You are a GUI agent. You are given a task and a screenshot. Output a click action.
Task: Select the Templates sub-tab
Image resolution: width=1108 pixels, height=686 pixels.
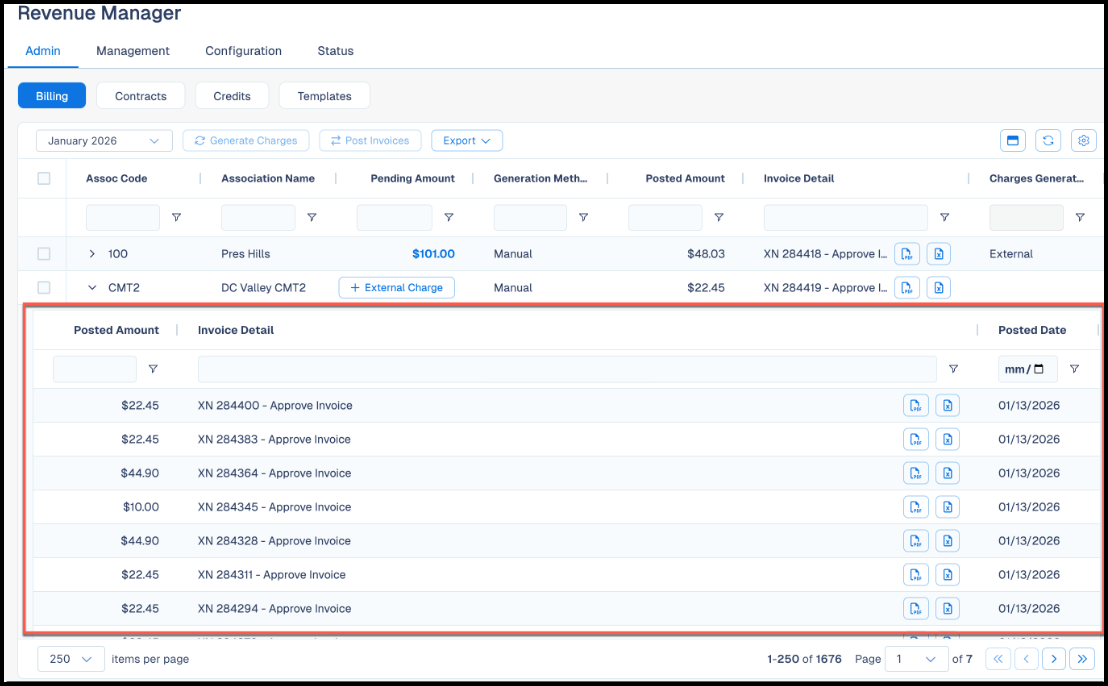point(324,96)
